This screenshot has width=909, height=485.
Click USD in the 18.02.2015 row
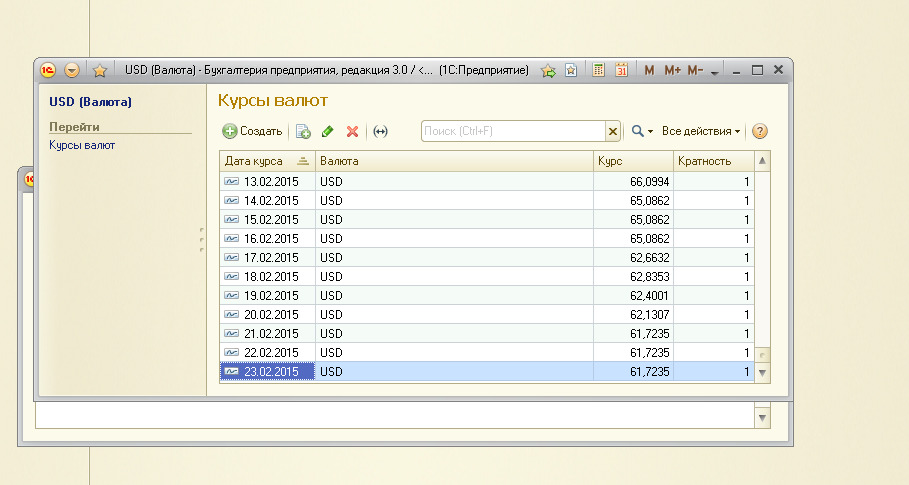click(331, 276)
